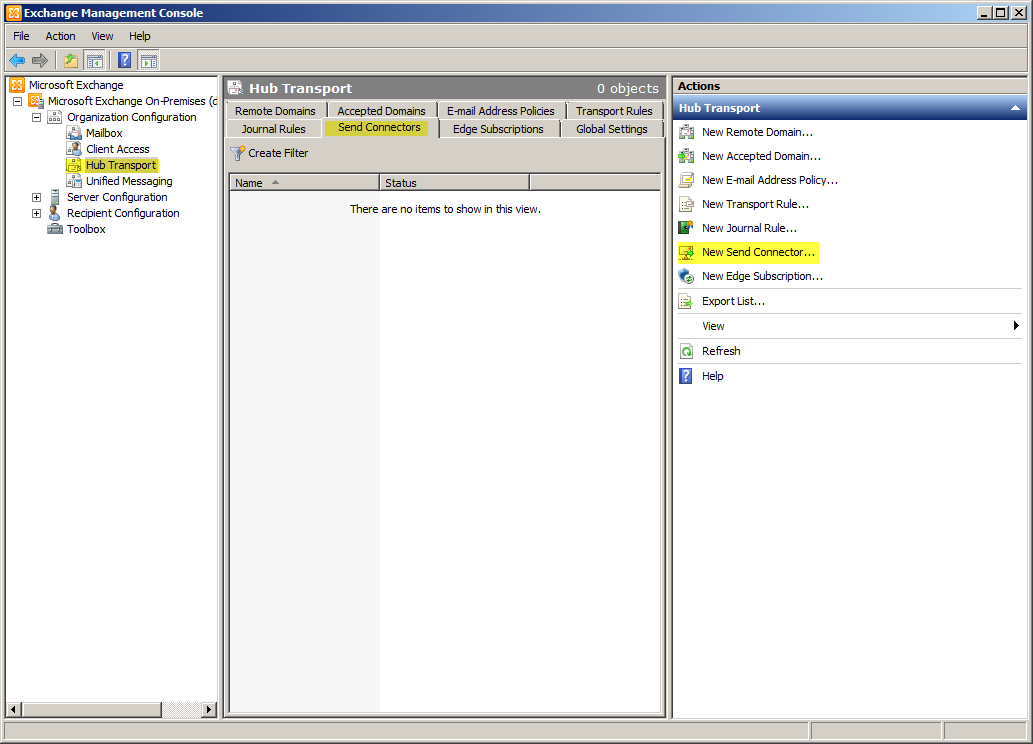Toggle the Show/Hide Action Pane toolbar icon
The height and width of the screenshot is (744, 1033).
click(x=149, y=61)
